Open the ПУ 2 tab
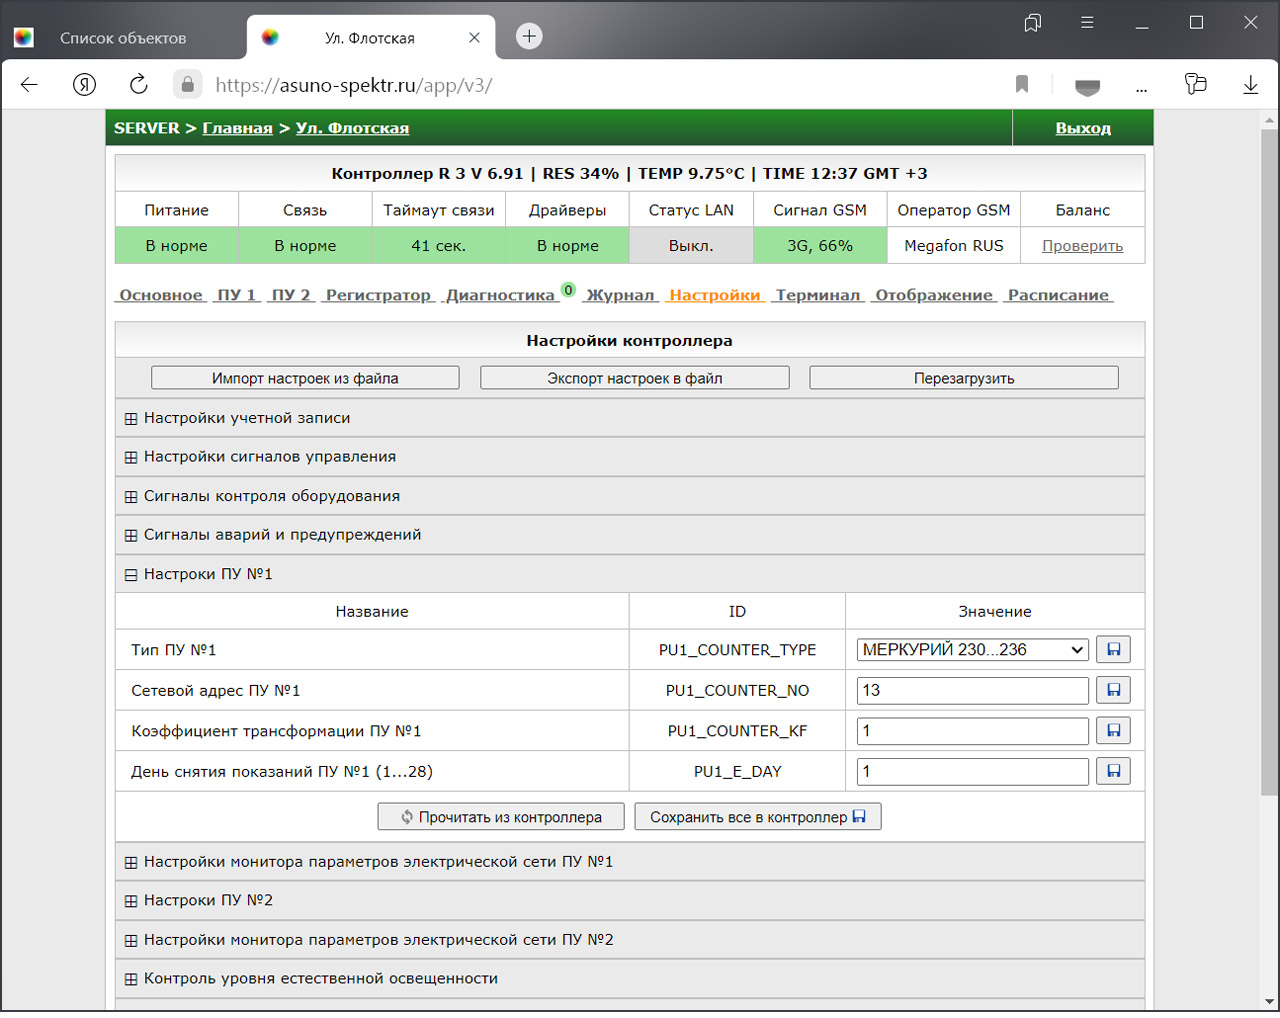Viewport: 1280px width, 1018px height. pos(291,295)
